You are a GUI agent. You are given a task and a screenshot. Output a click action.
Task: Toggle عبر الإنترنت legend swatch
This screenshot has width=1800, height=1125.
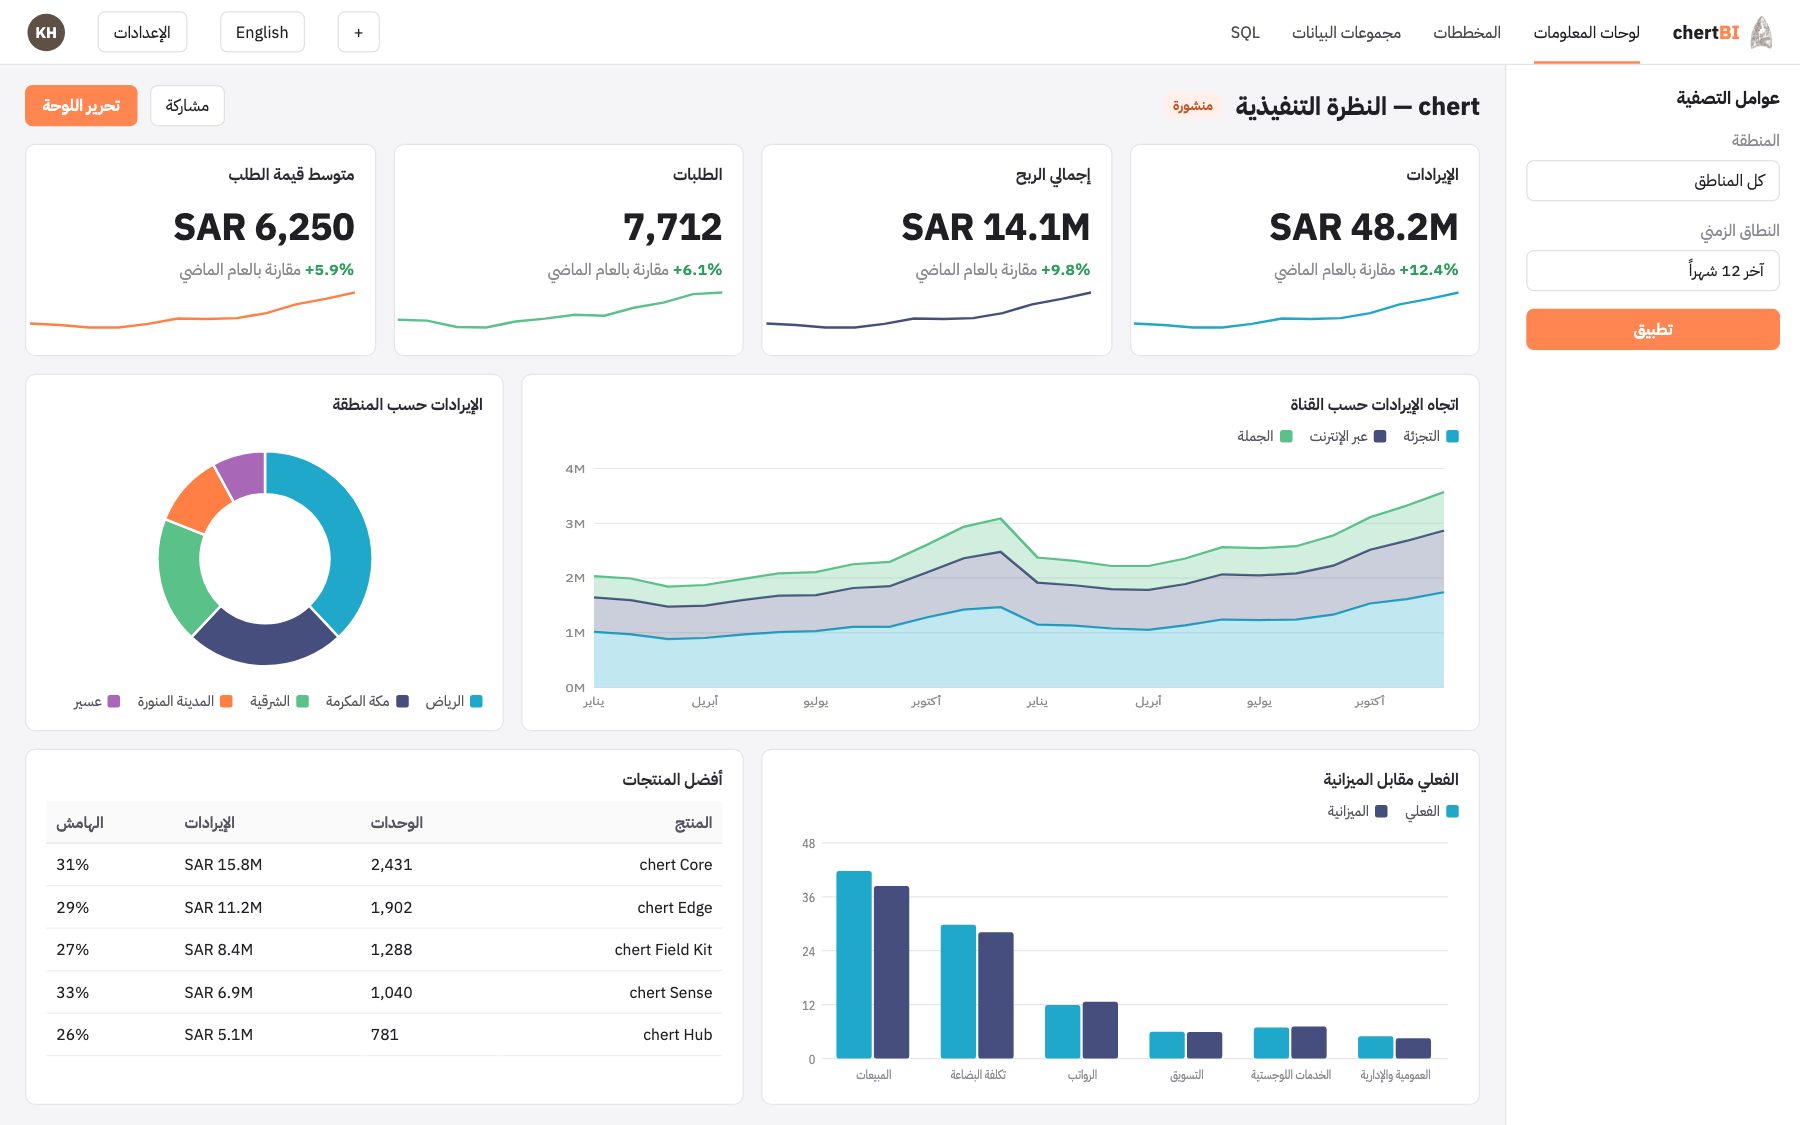coord(1380,437)
